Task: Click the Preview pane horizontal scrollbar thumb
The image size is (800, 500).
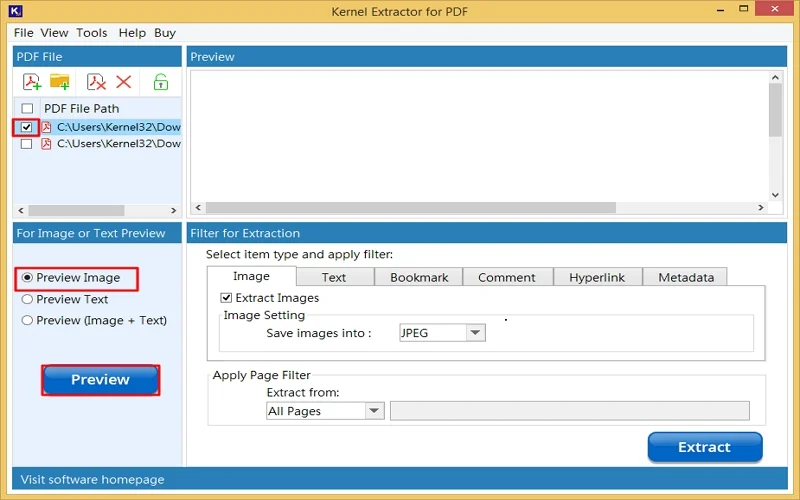Action: (411, 208)
